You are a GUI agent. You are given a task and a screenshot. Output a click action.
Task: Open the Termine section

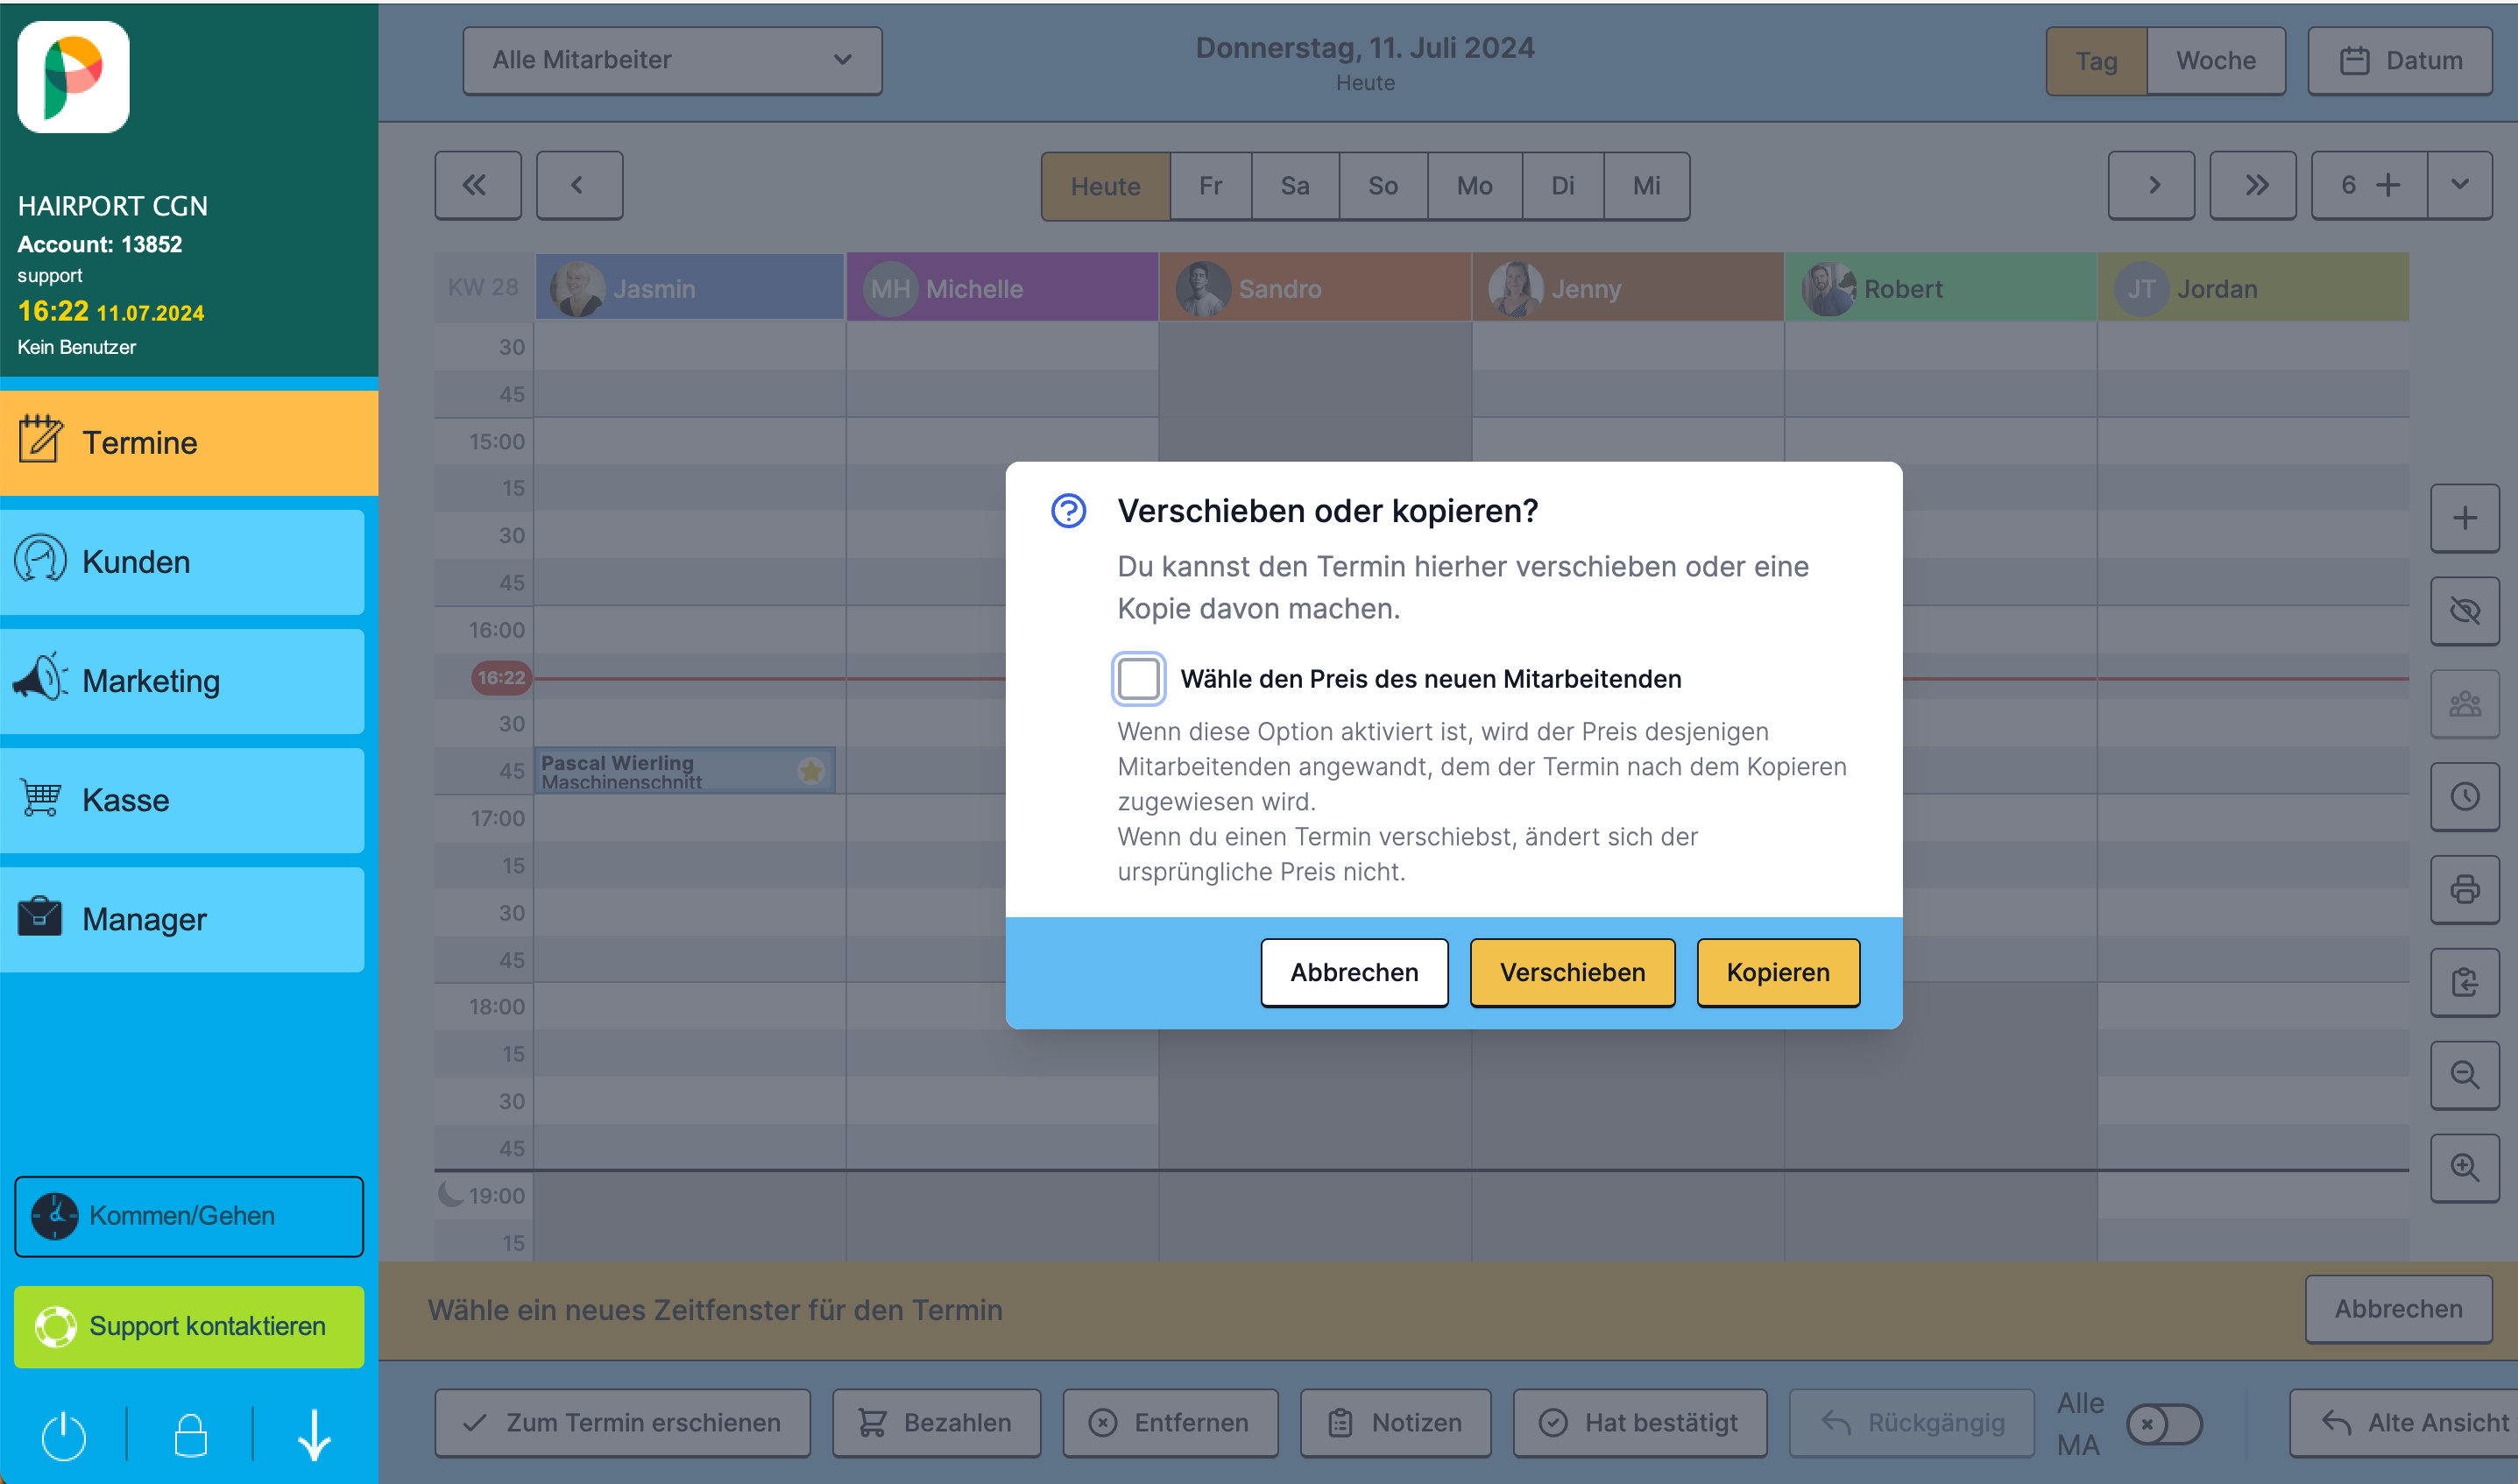tap(189, 443)
